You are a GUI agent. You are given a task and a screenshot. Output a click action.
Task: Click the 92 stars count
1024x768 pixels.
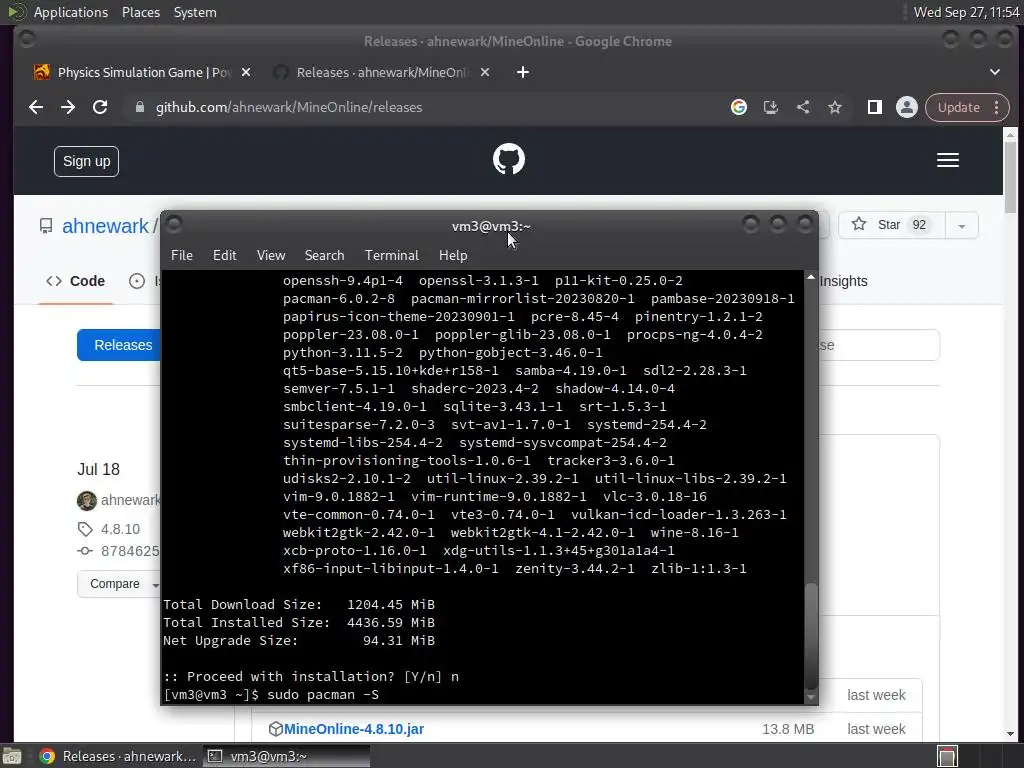click(919, 225)
